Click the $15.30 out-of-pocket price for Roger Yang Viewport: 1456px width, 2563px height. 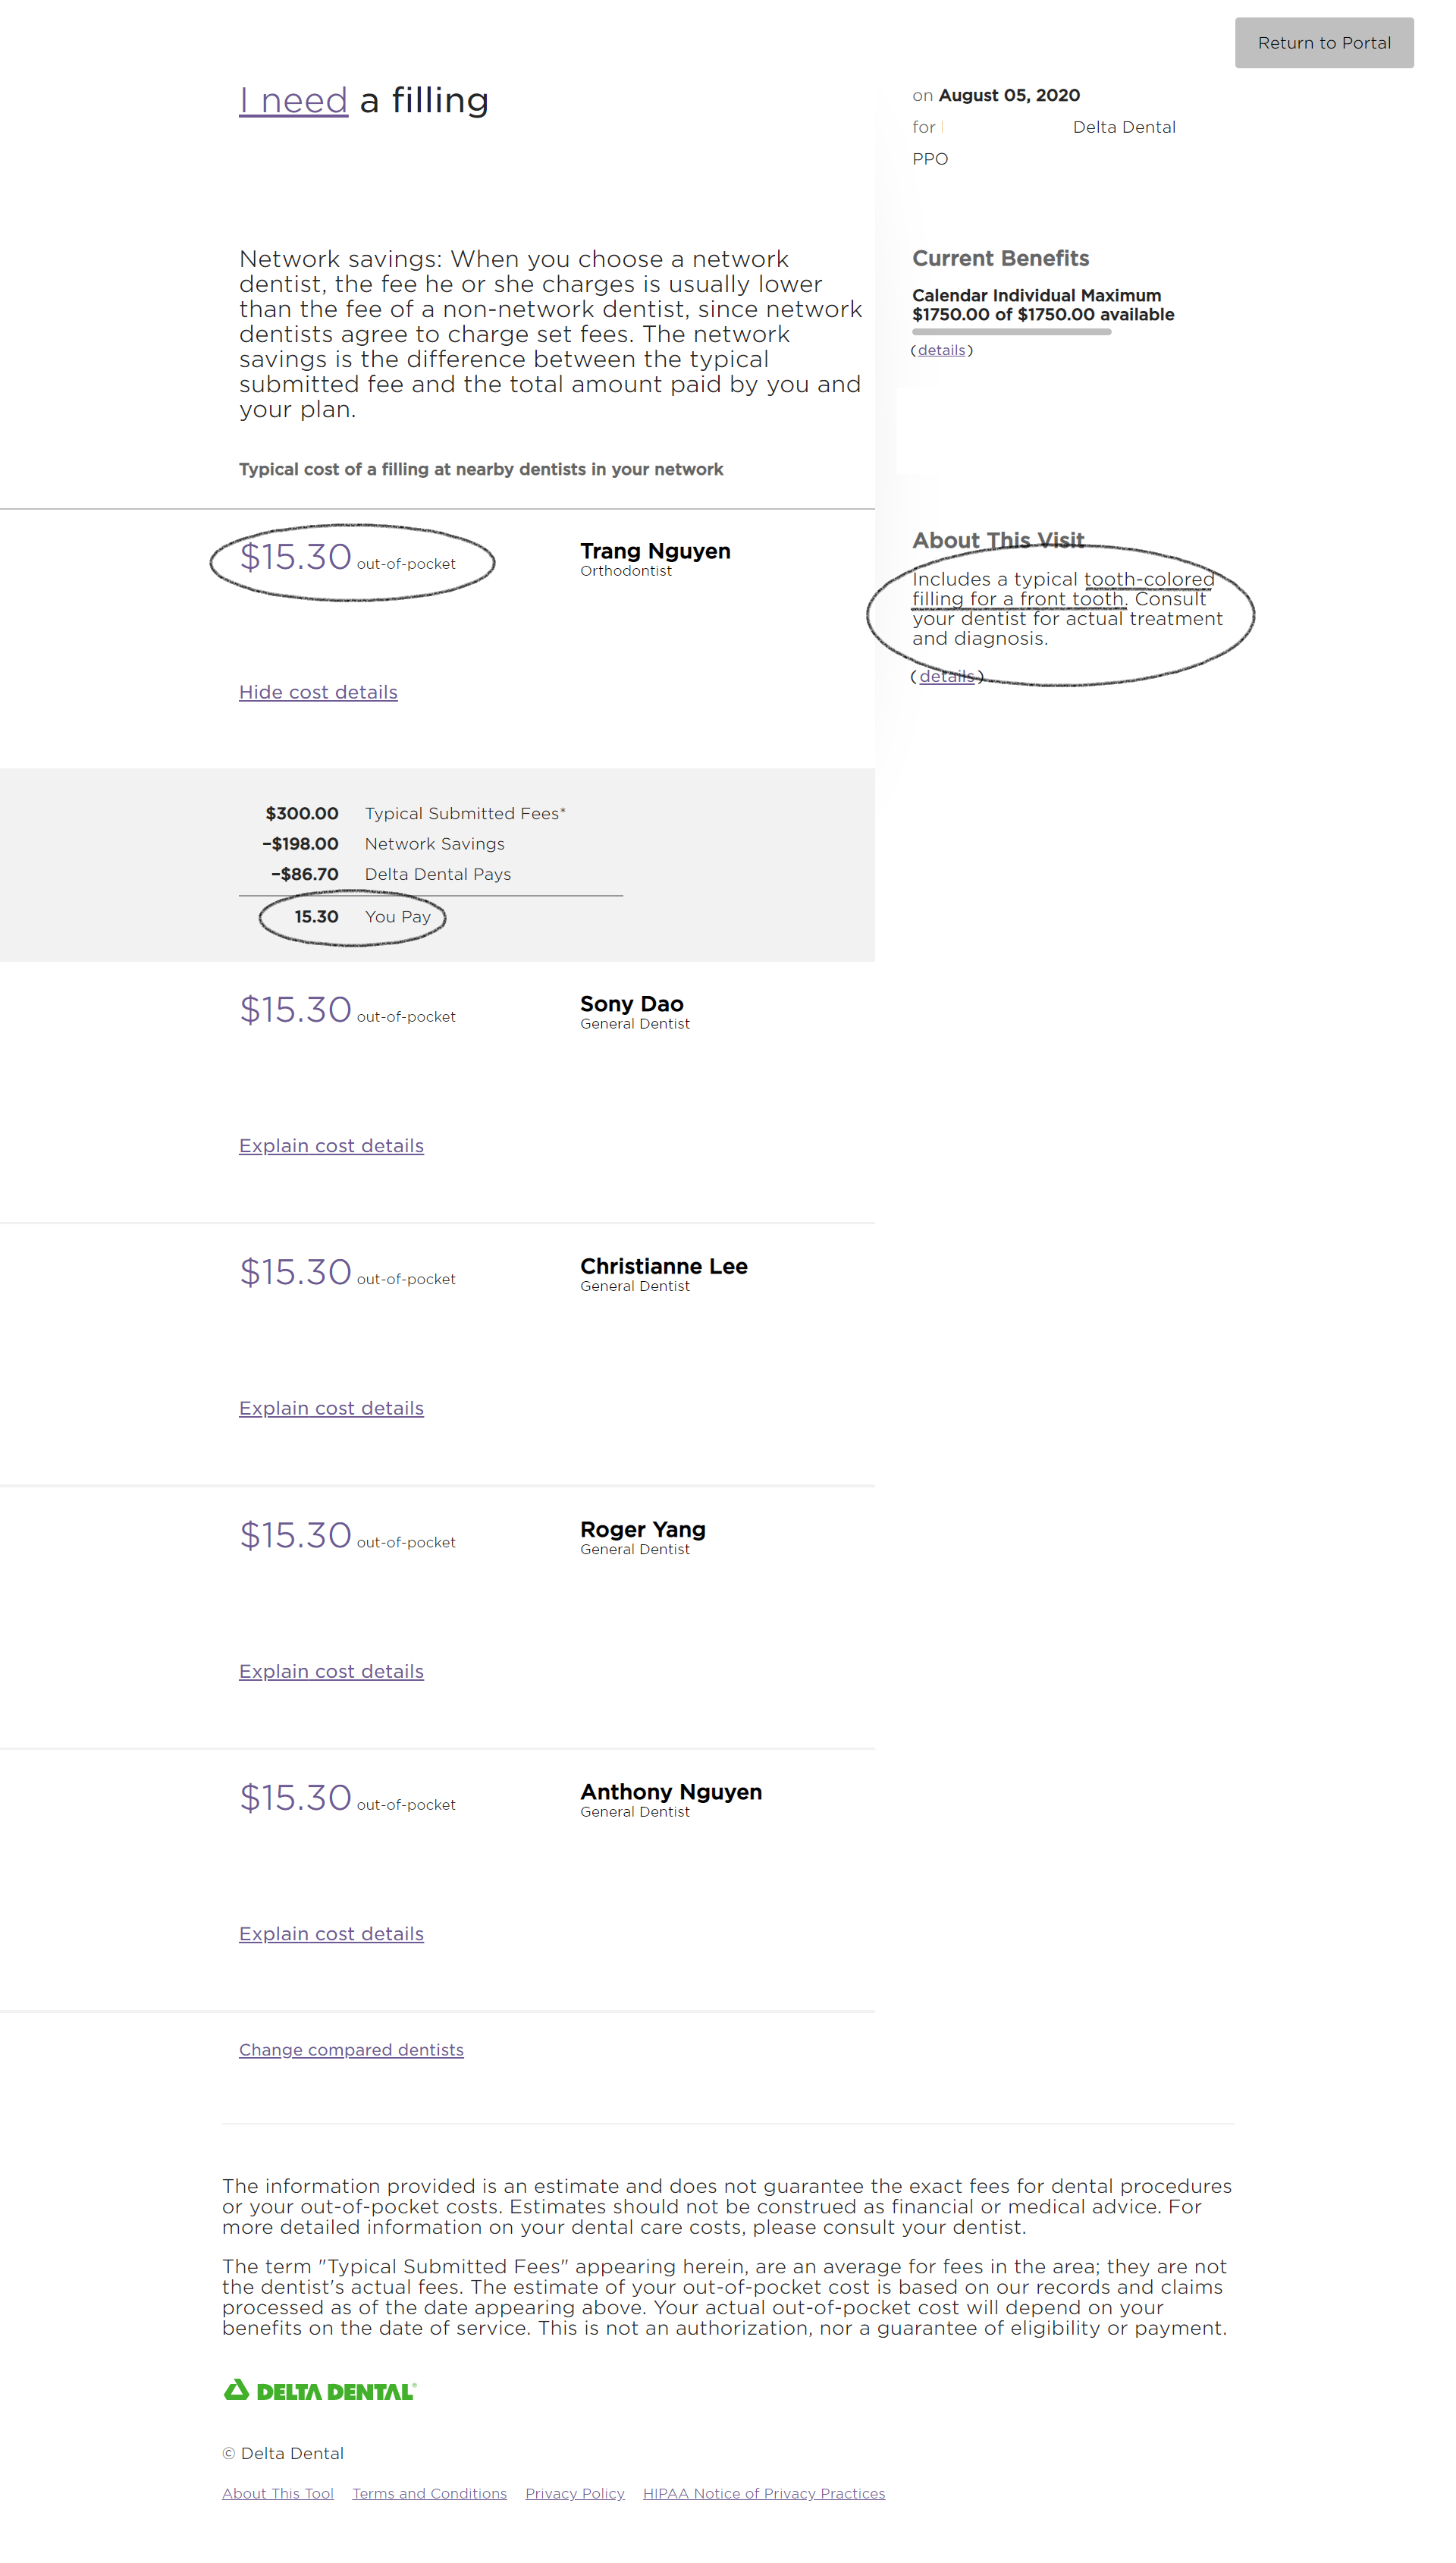coord(347,1535)
